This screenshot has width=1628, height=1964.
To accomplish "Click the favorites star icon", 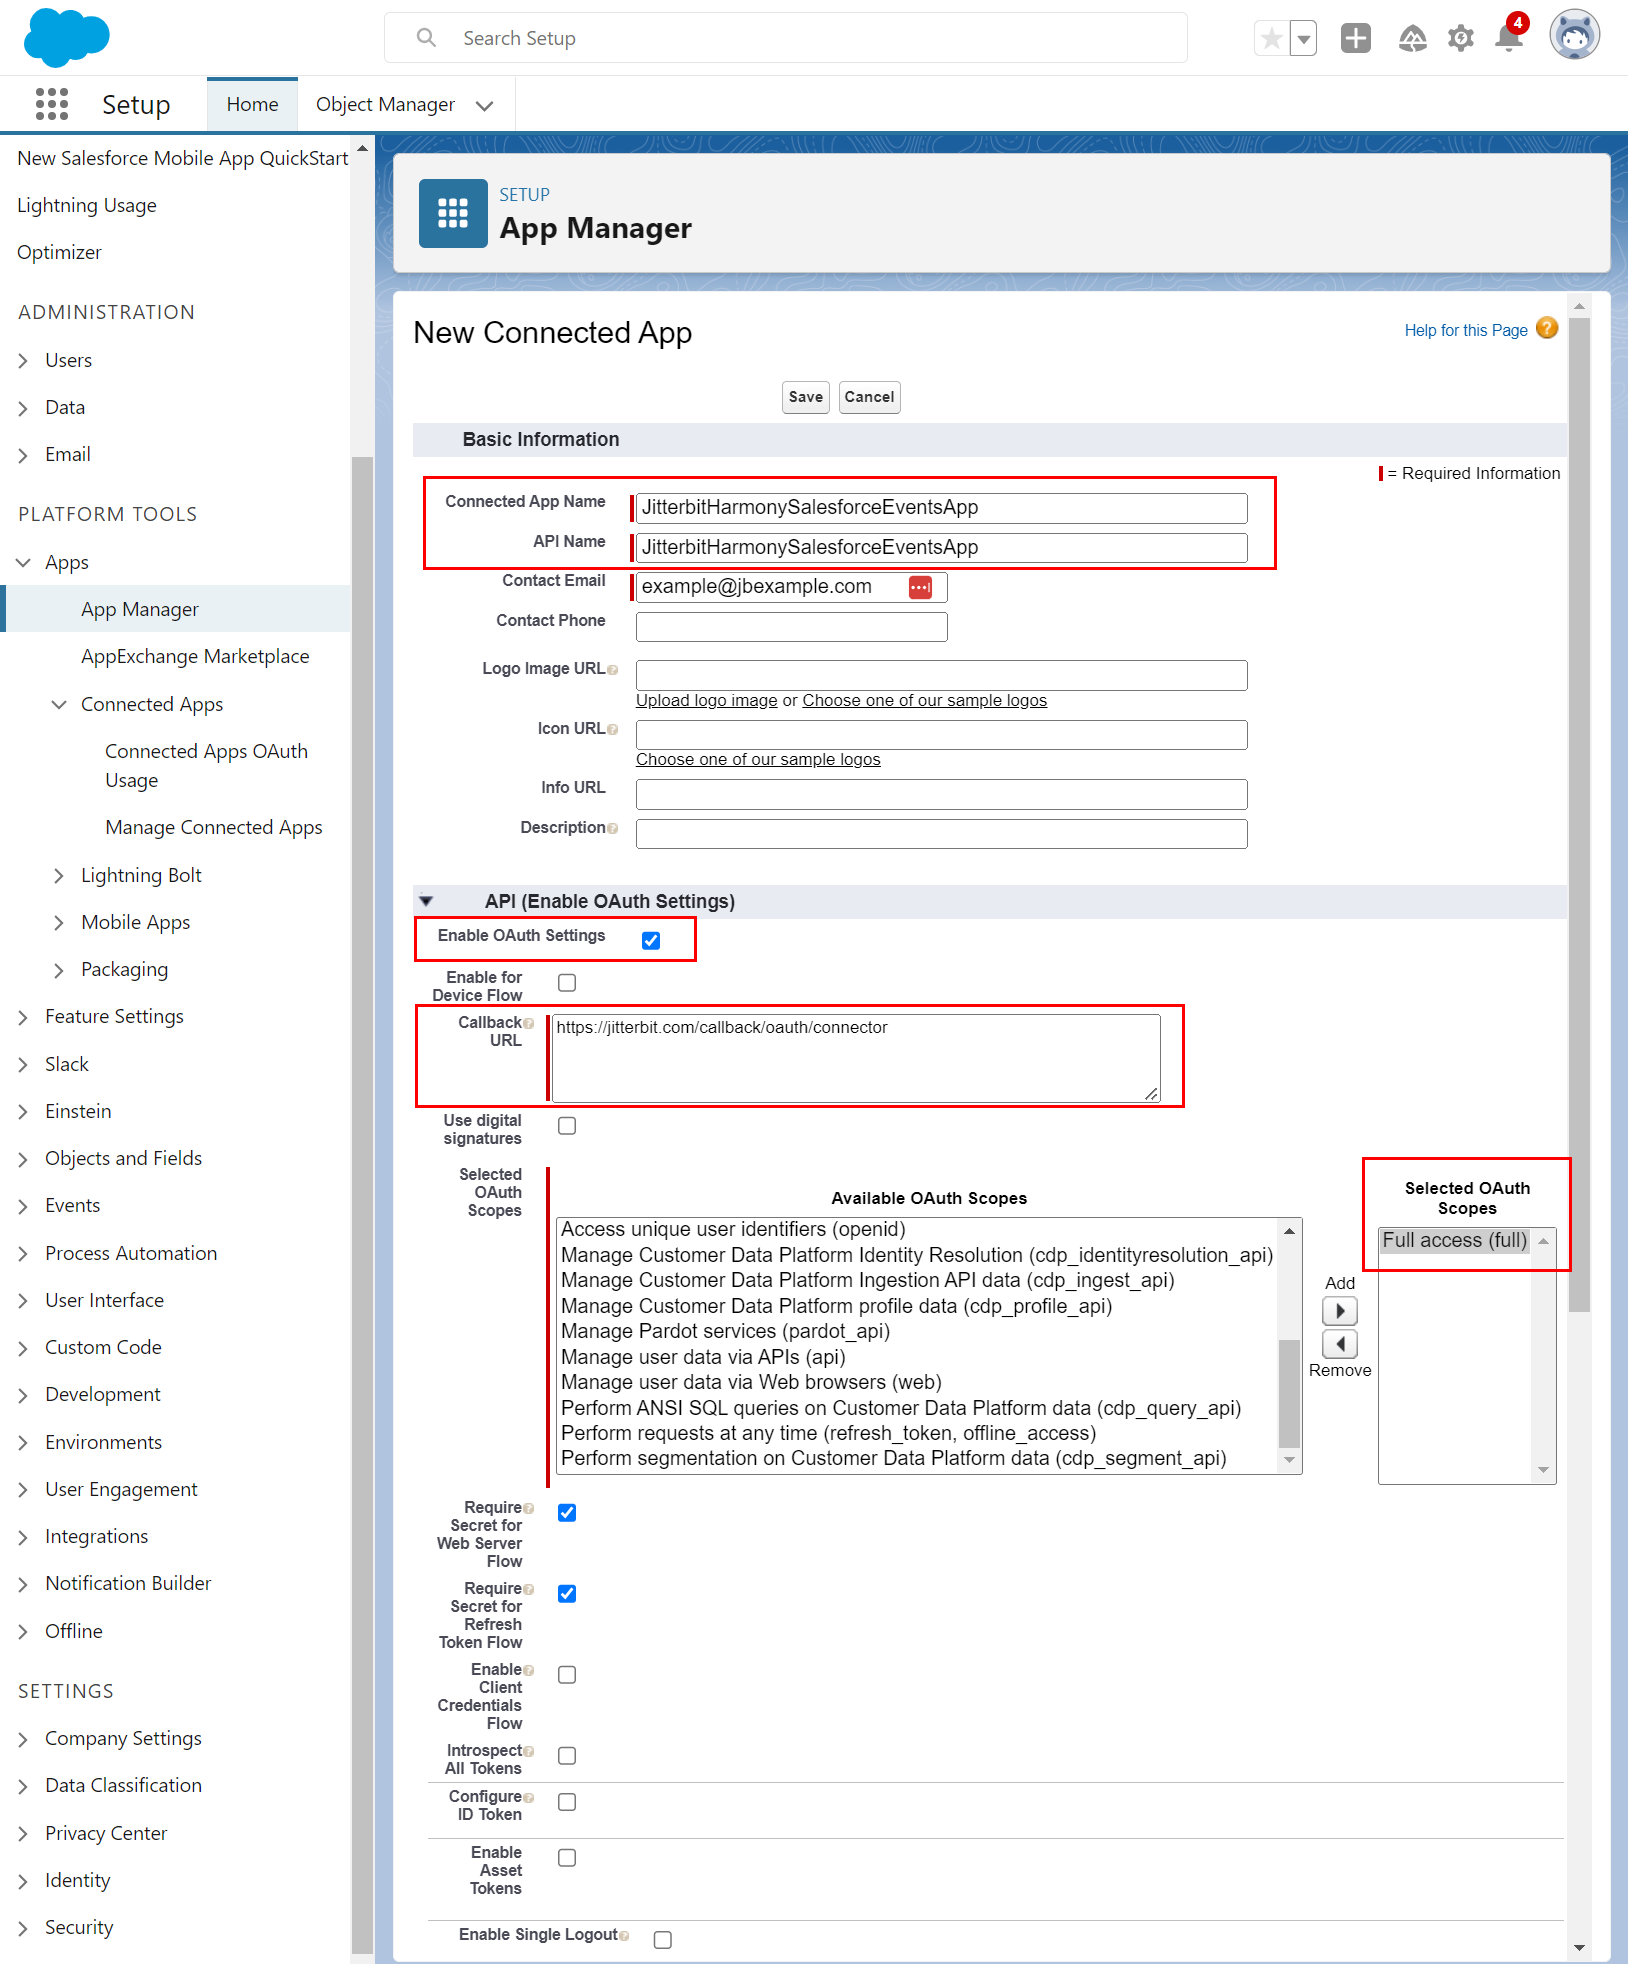I will pyautogui.click(x=1270, y=37).
